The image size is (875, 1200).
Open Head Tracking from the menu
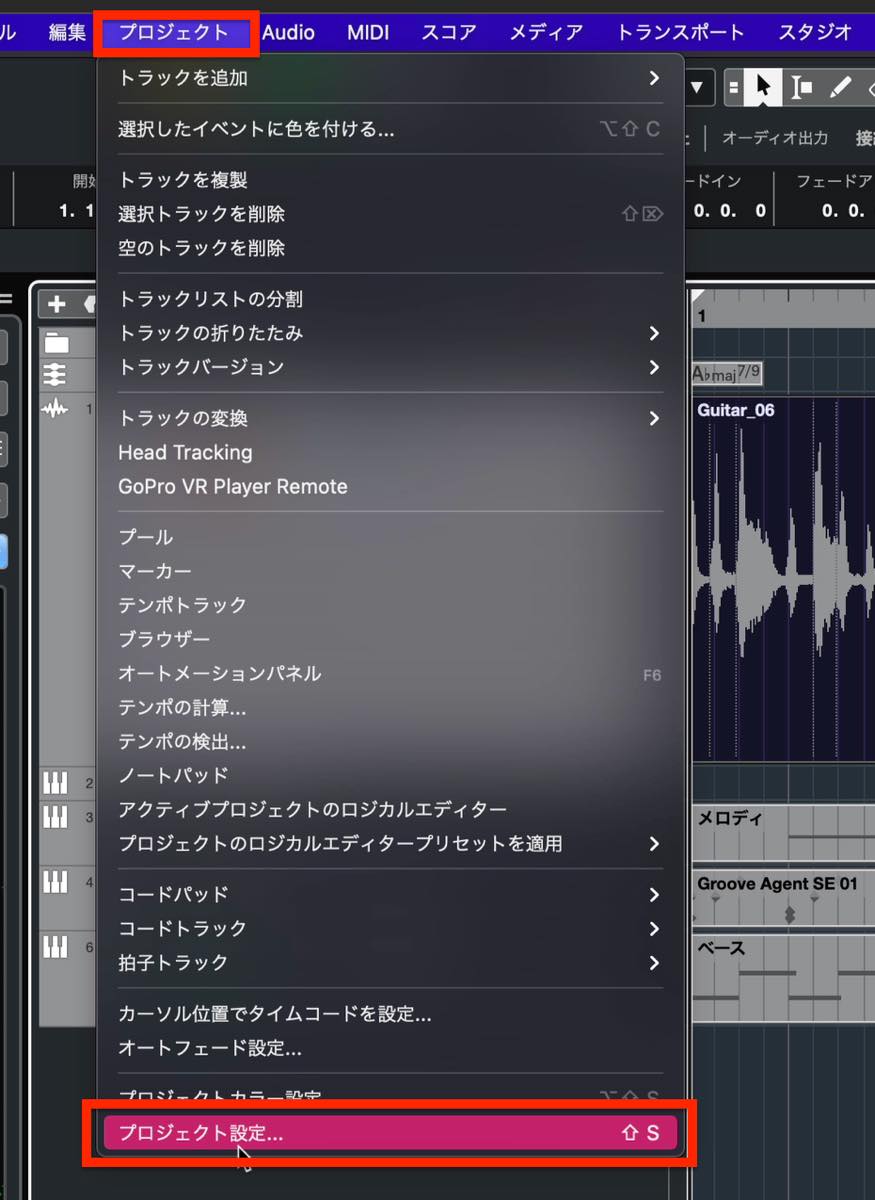point(390,452)
